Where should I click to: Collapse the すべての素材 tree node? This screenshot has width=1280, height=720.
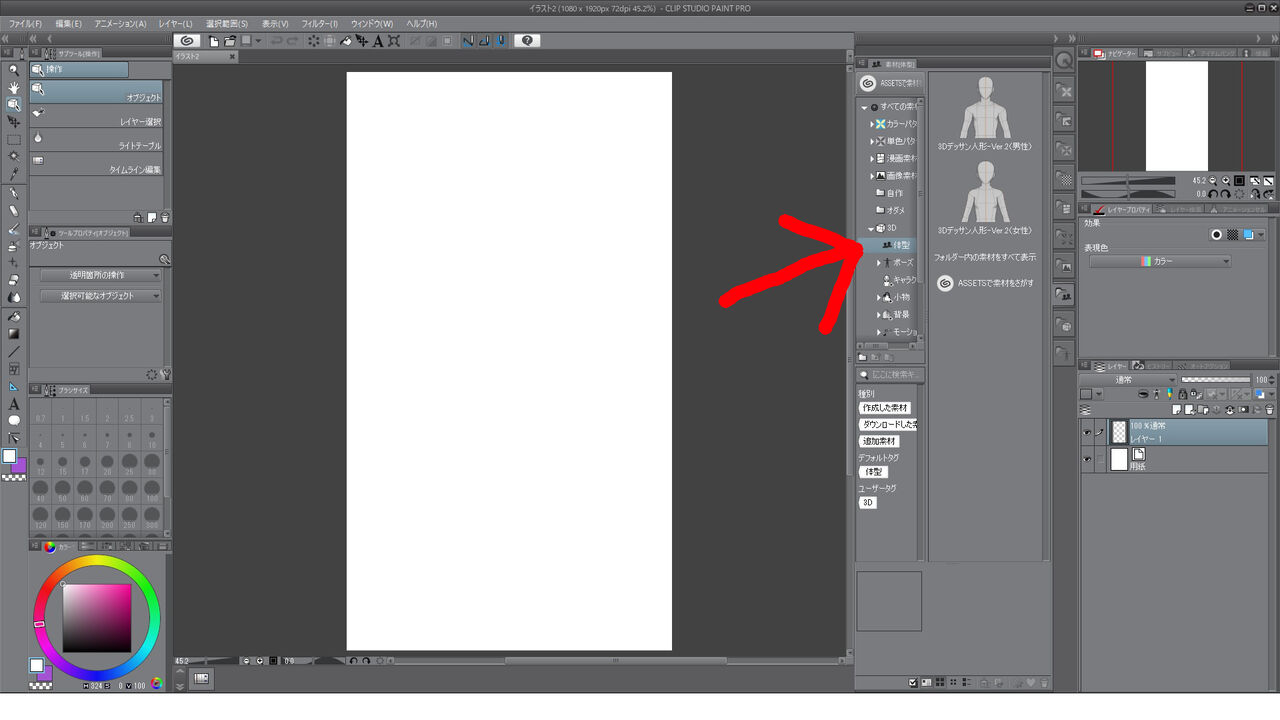point(864,107)
